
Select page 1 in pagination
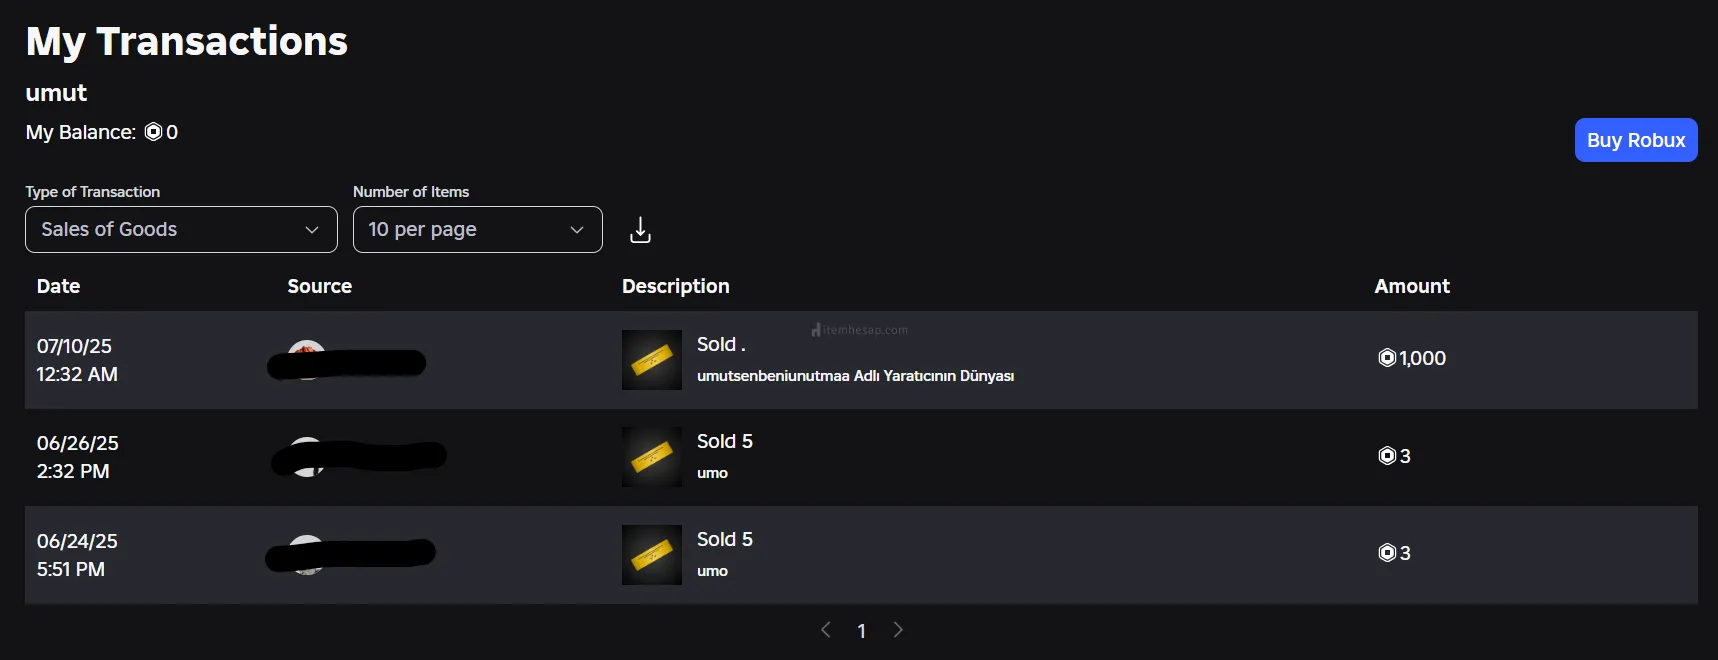click(x=862, y=631)
